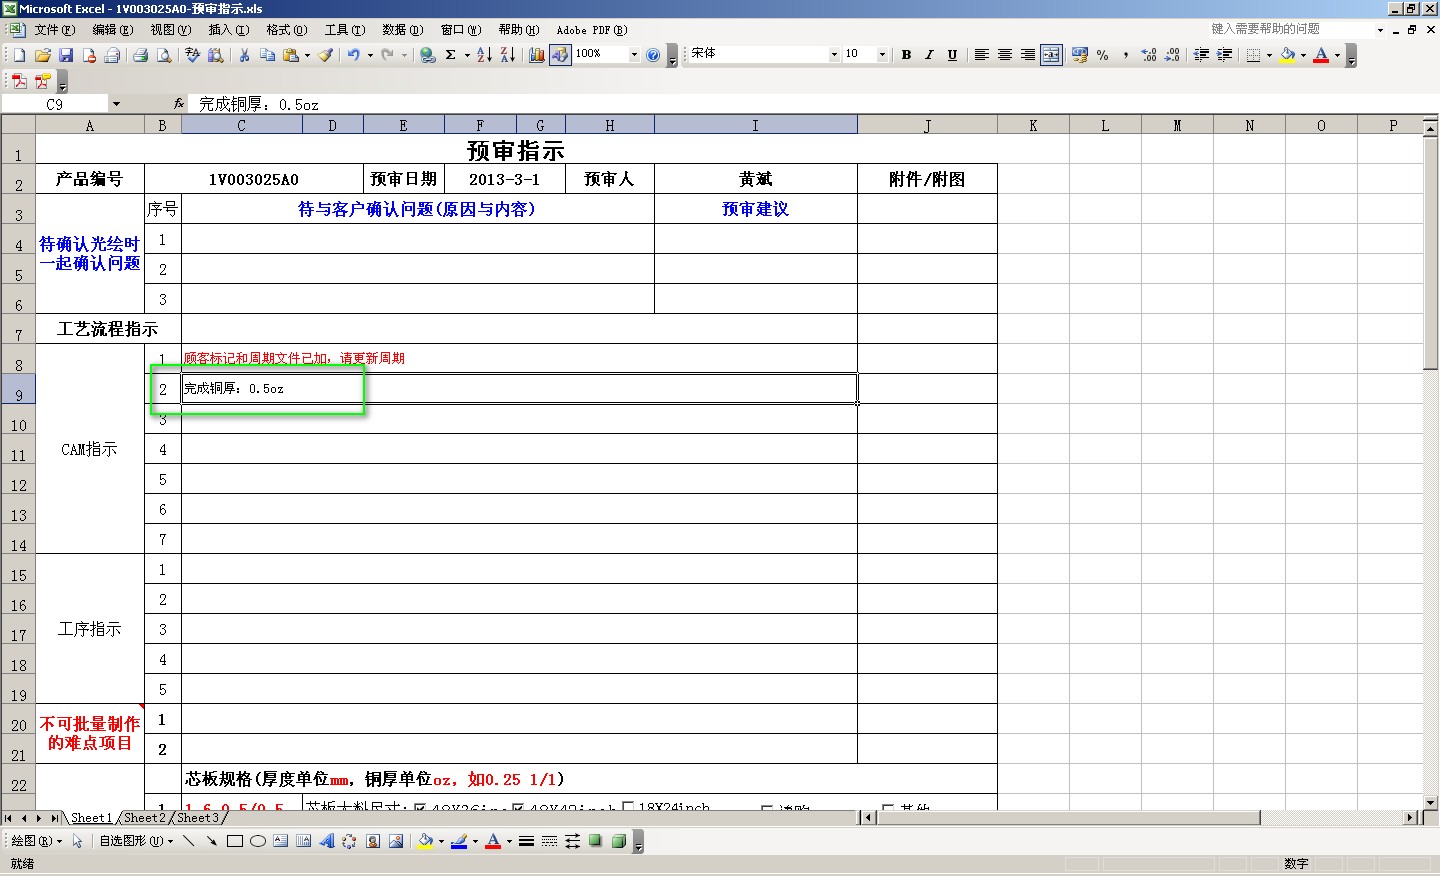The image size is (1440, 876).
Task: Open the Borders dropdown arrow
Action: pyautogui.click(x=1269, y=55)
